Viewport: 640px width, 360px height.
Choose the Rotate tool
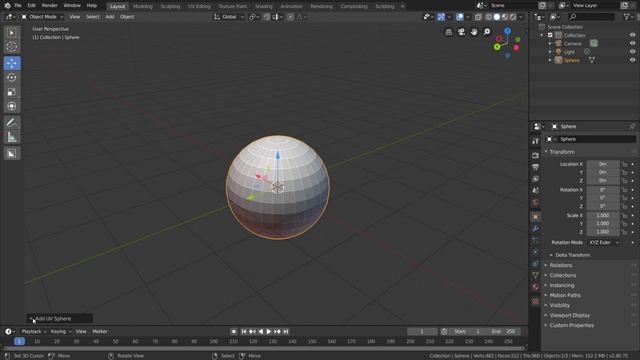point(12,77)
